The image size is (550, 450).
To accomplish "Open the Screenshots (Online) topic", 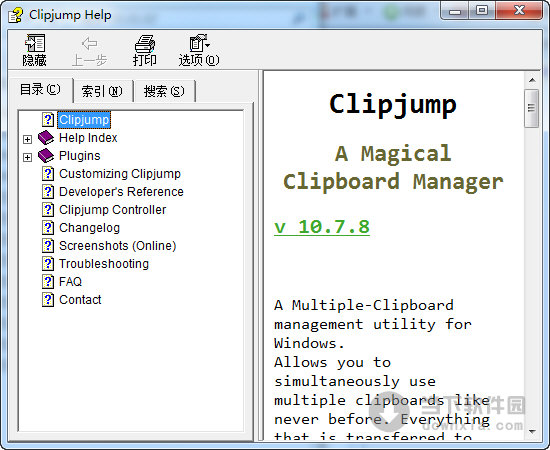I will [x=118, y=246].
